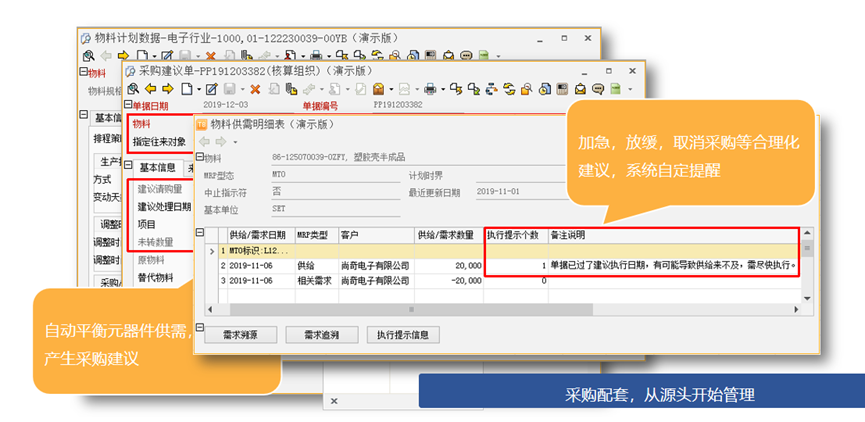
Task: Click the grey back arrow in 物料供需明细表
Action: [204, 142]
